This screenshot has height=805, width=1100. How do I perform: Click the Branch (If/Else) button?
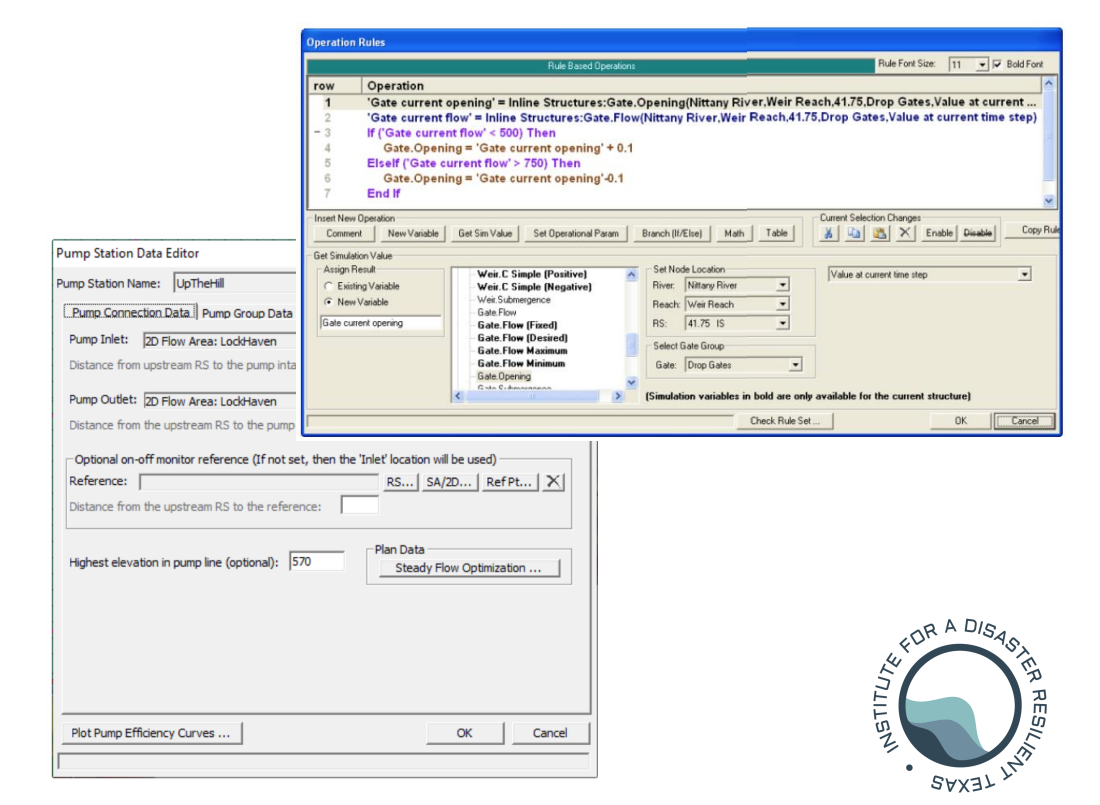671,233
